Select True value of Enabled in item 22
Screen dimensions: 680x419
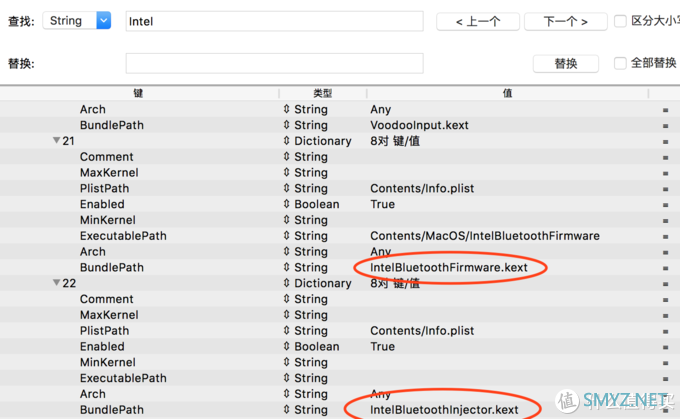(382, 346)
